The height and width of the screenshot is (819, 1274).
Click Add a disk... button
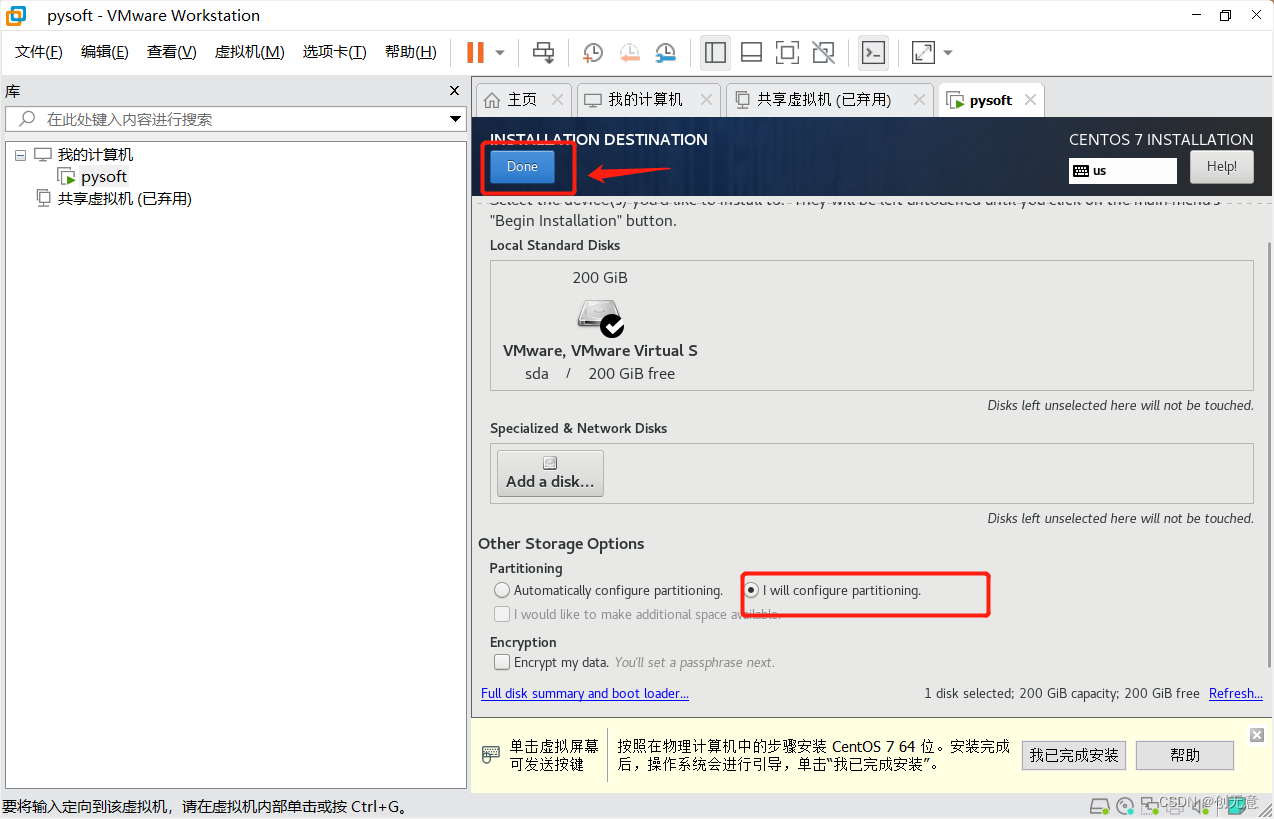(x=550, y=473)
